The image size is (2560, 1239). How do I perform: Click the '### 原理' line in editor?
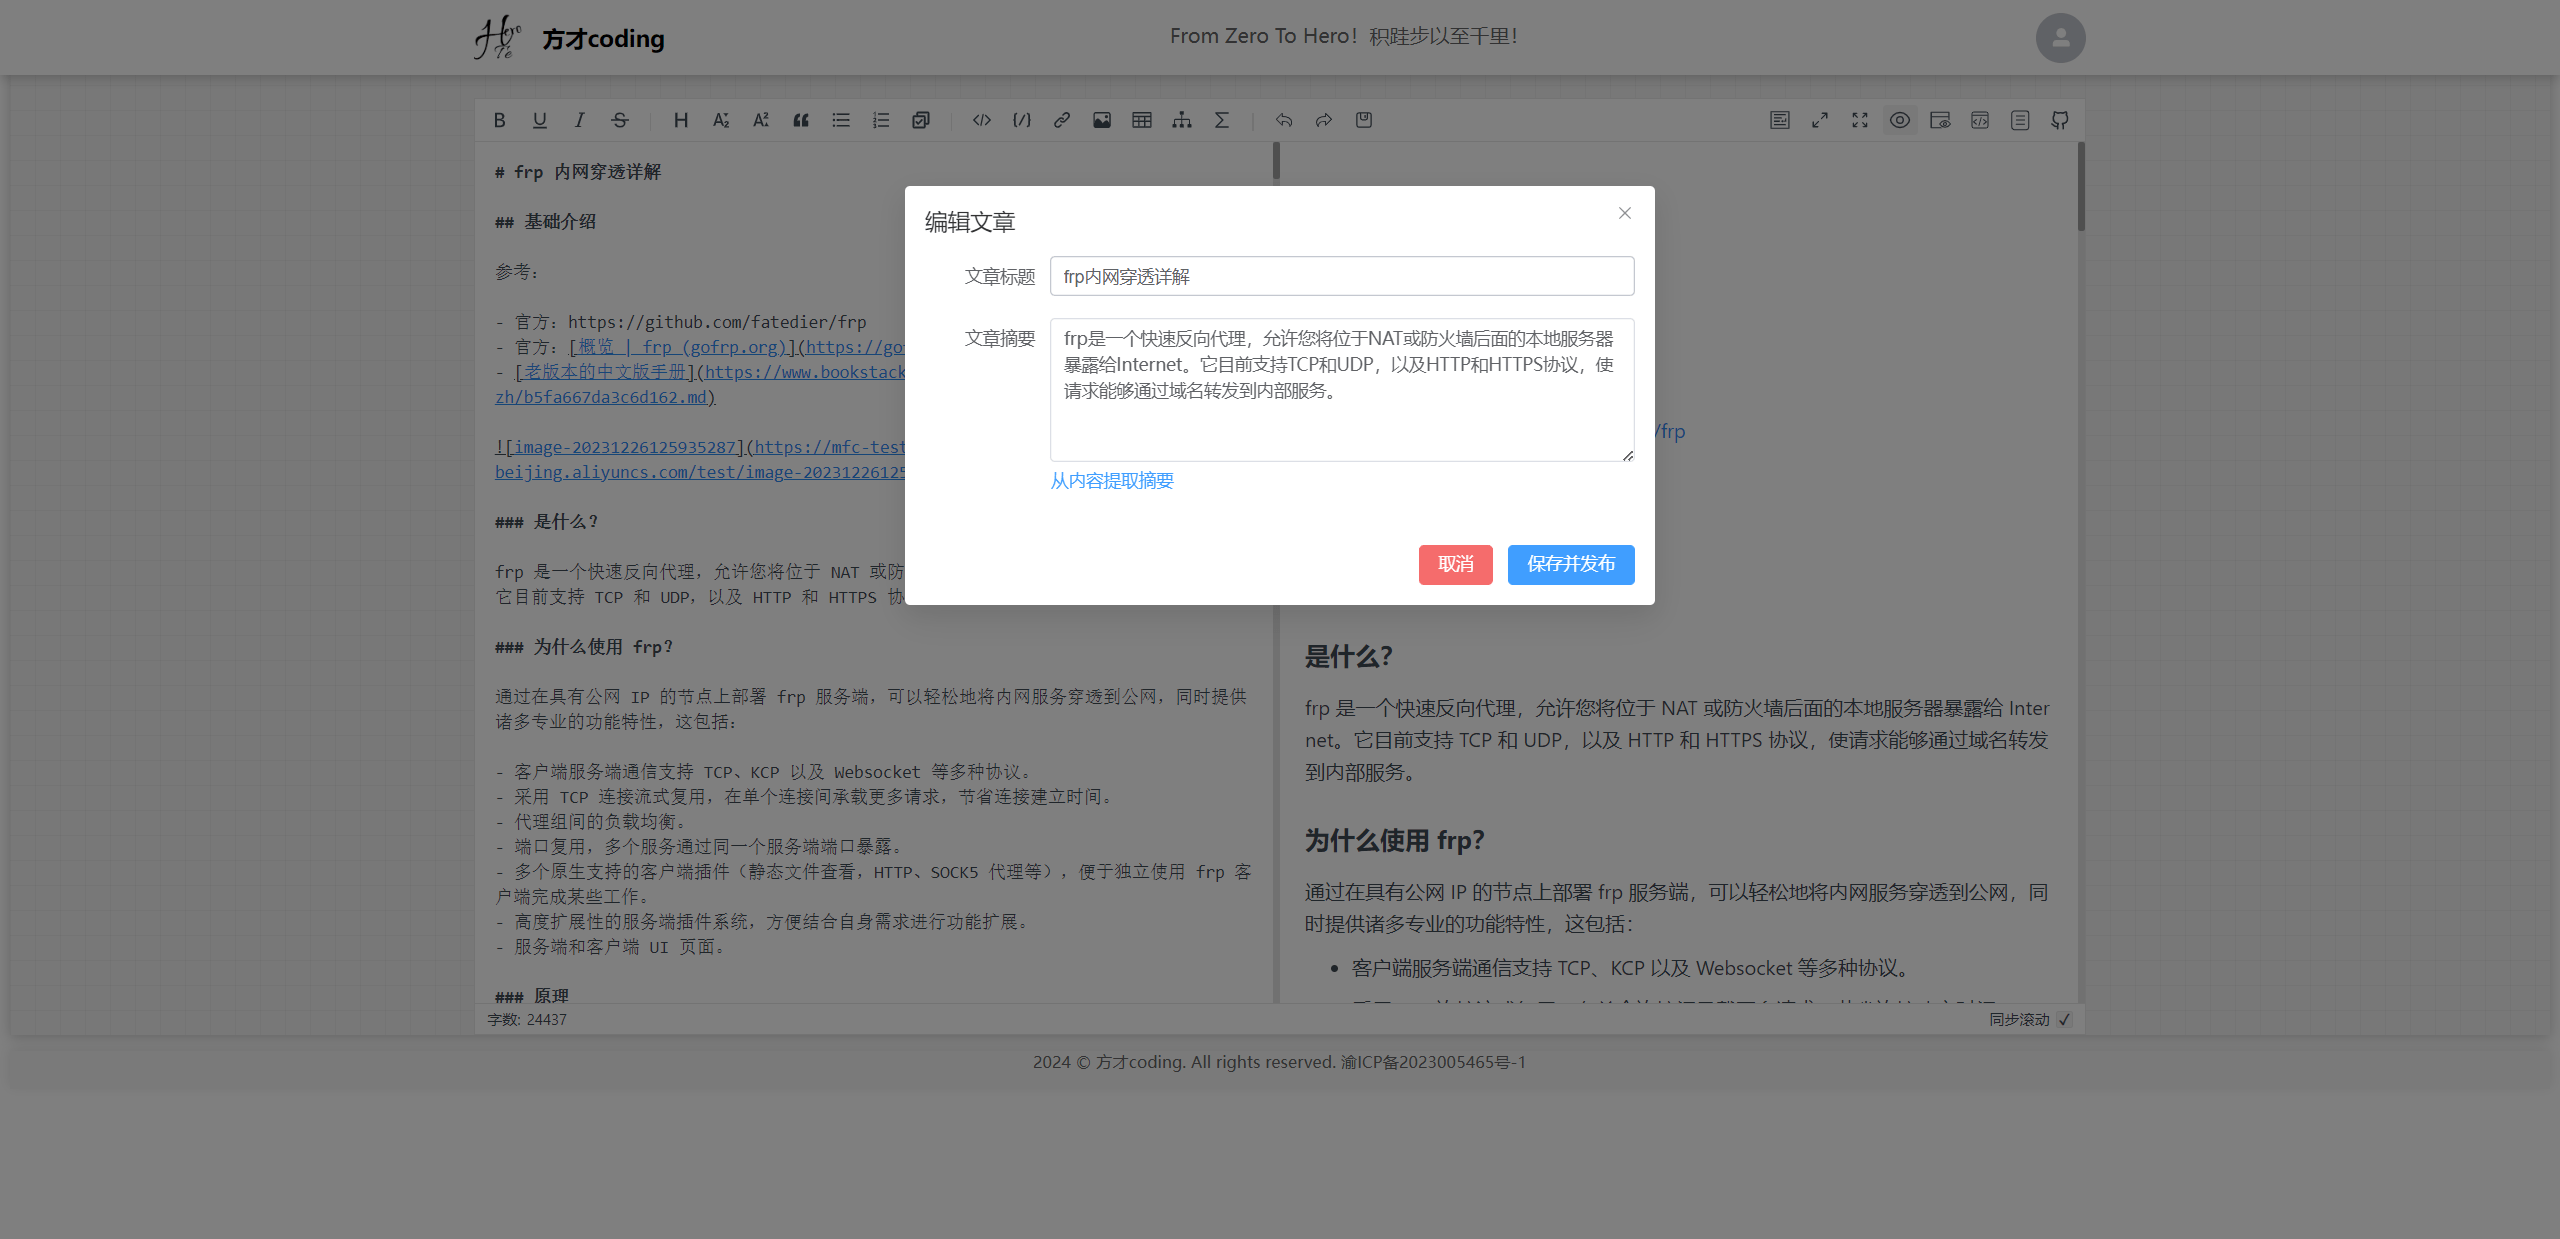click(532, 996)
